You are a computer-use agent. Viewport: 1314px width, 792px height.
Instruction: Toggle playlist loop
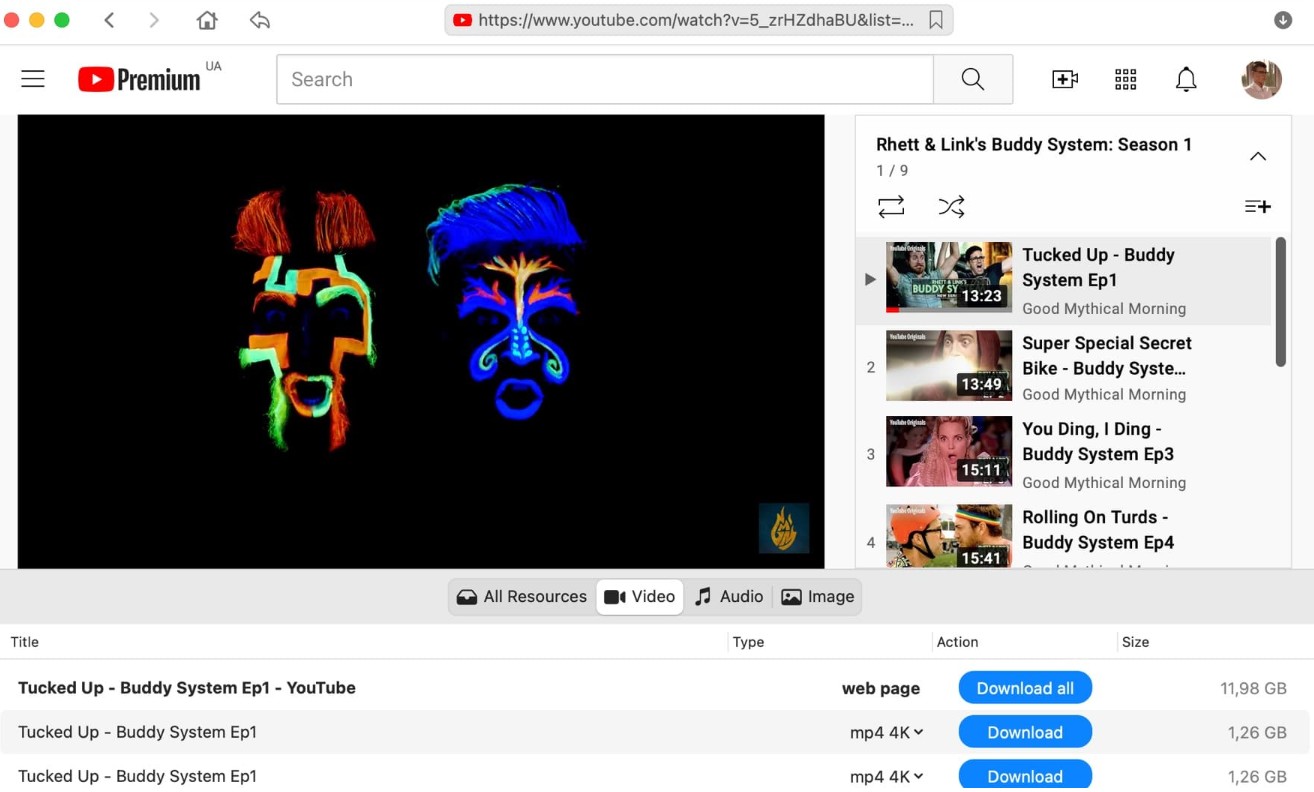tap(891, 207)
